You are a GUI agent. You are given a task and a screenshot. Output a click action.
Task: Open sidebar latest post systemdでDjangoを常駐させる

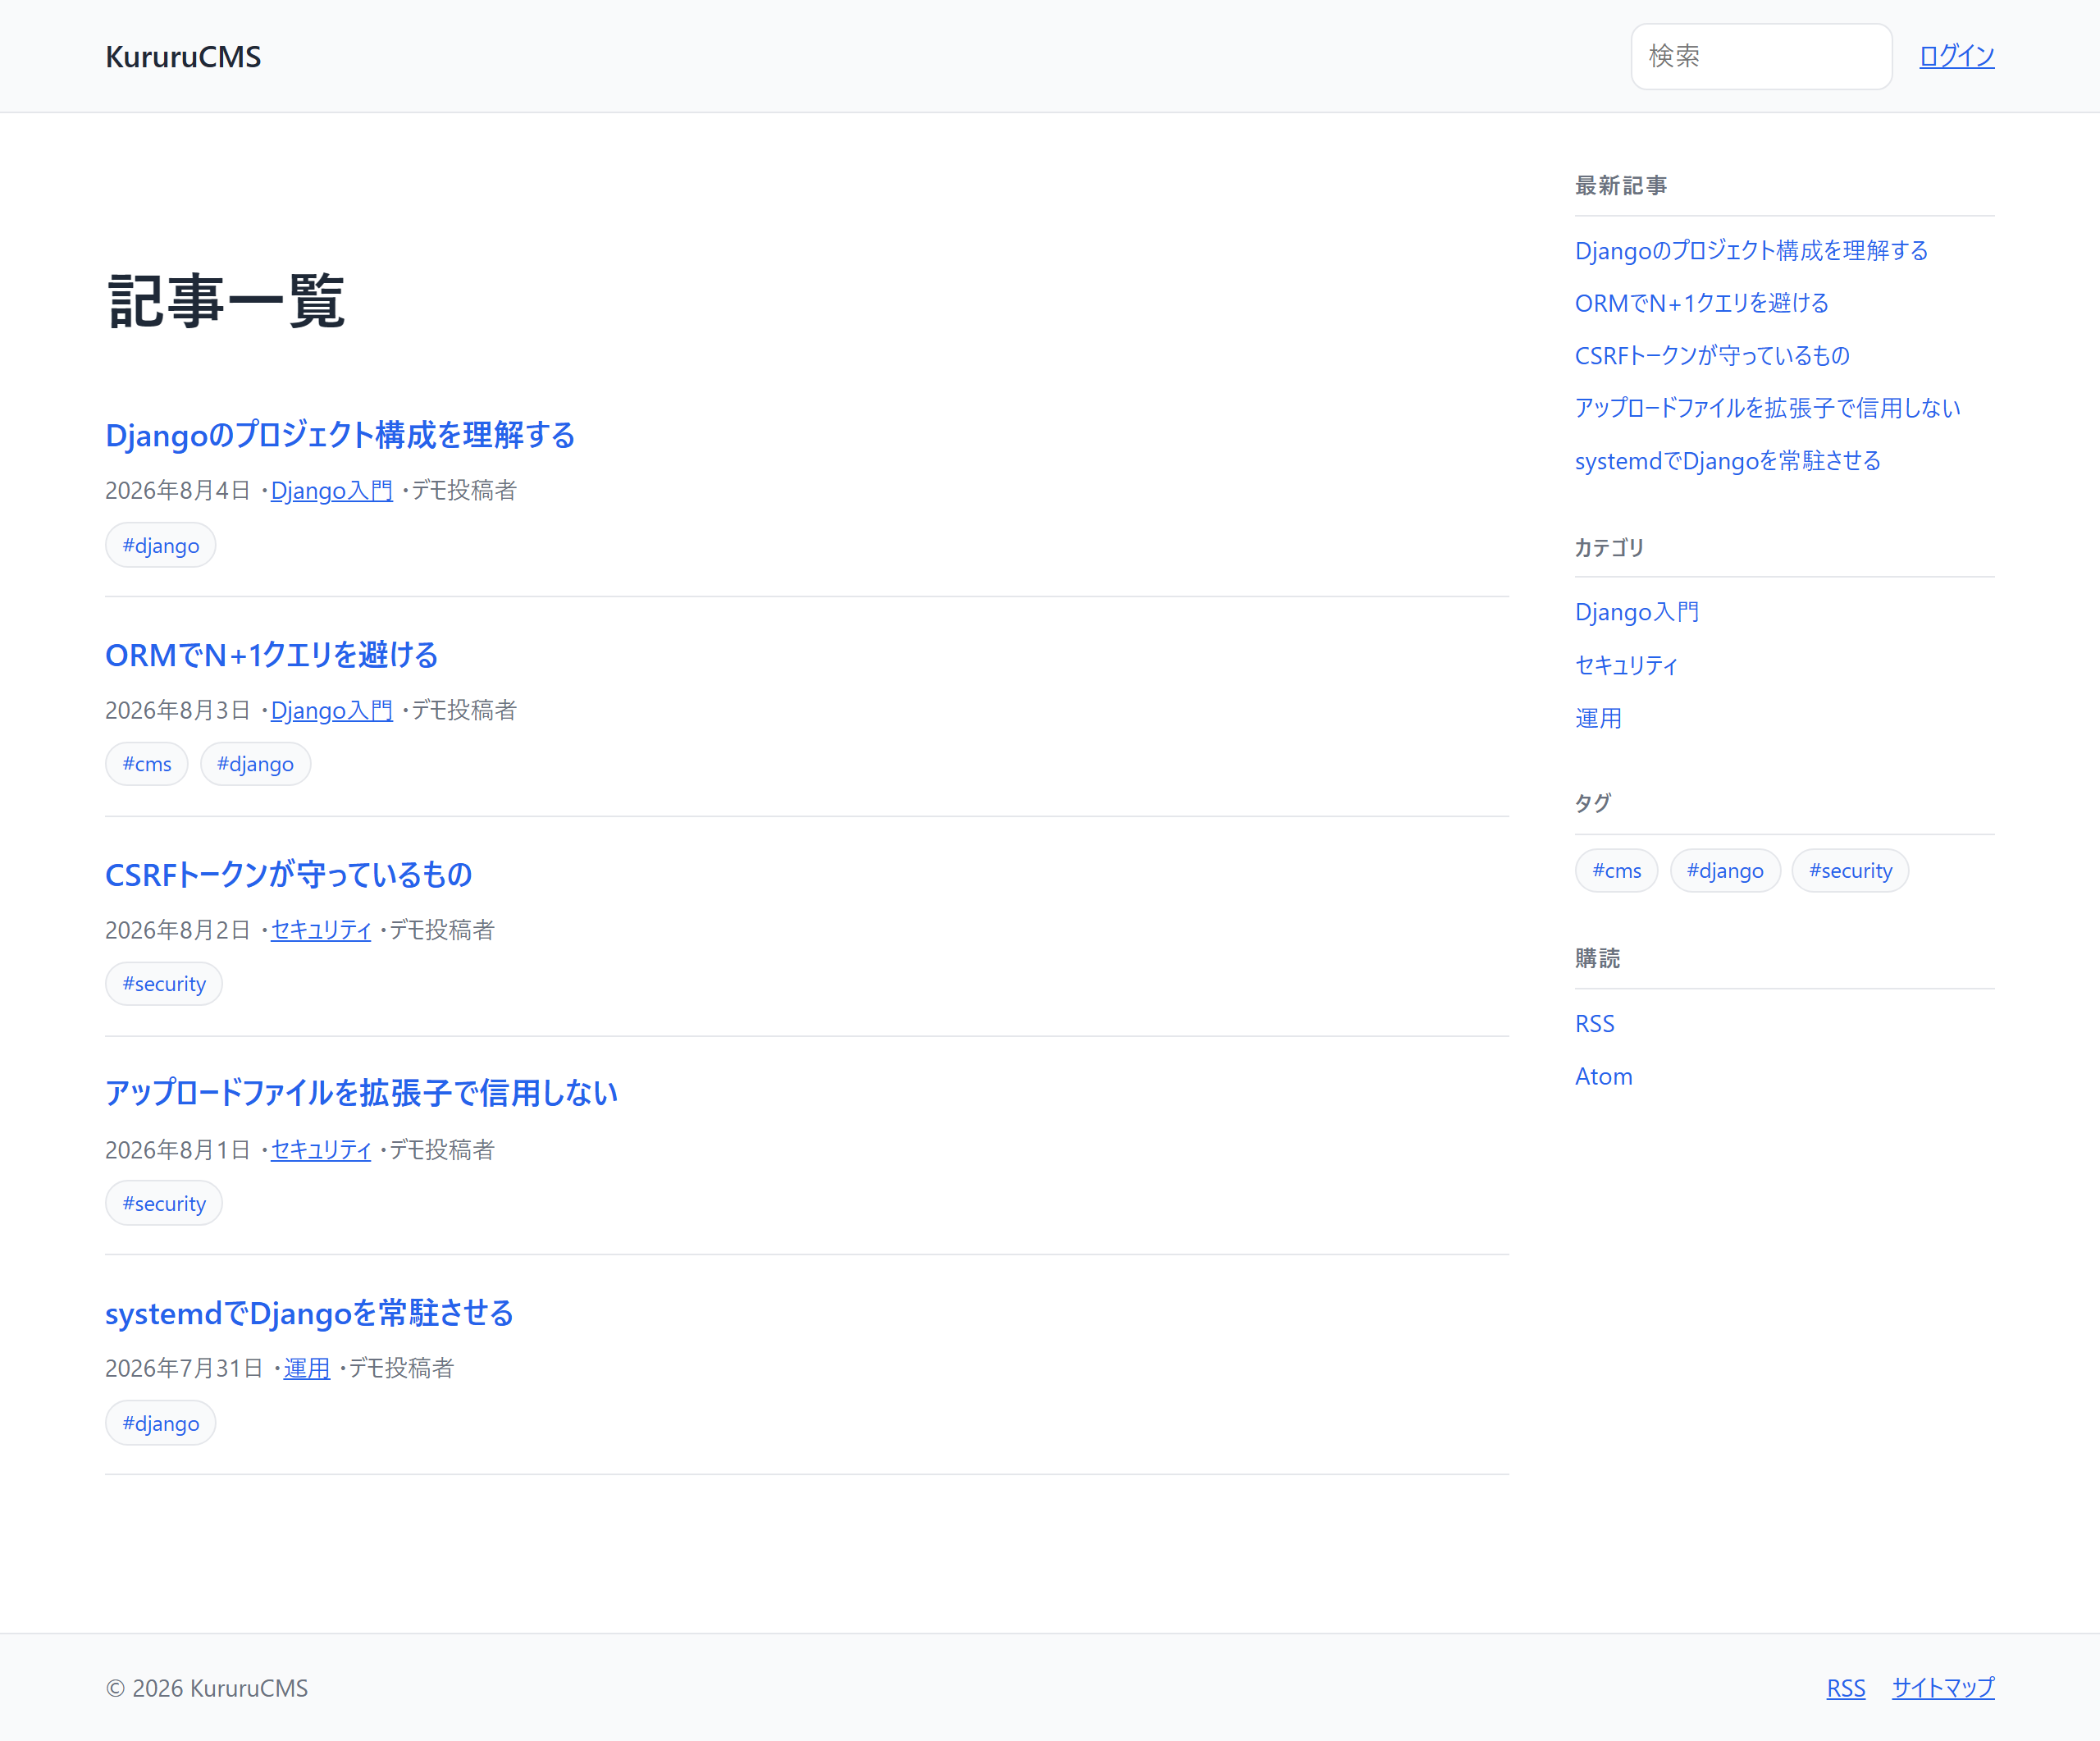[1728, 461]
